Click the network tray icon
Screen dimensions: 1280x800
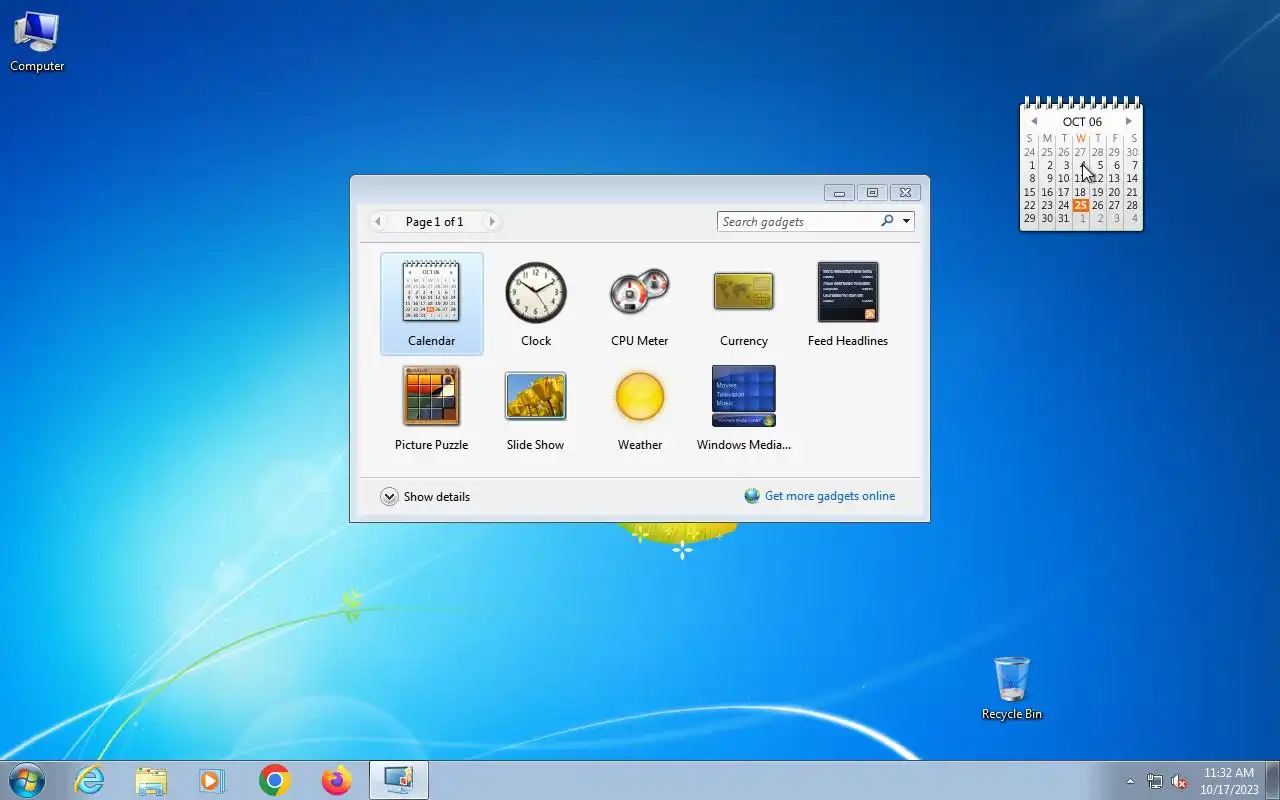click(1155, 781)
